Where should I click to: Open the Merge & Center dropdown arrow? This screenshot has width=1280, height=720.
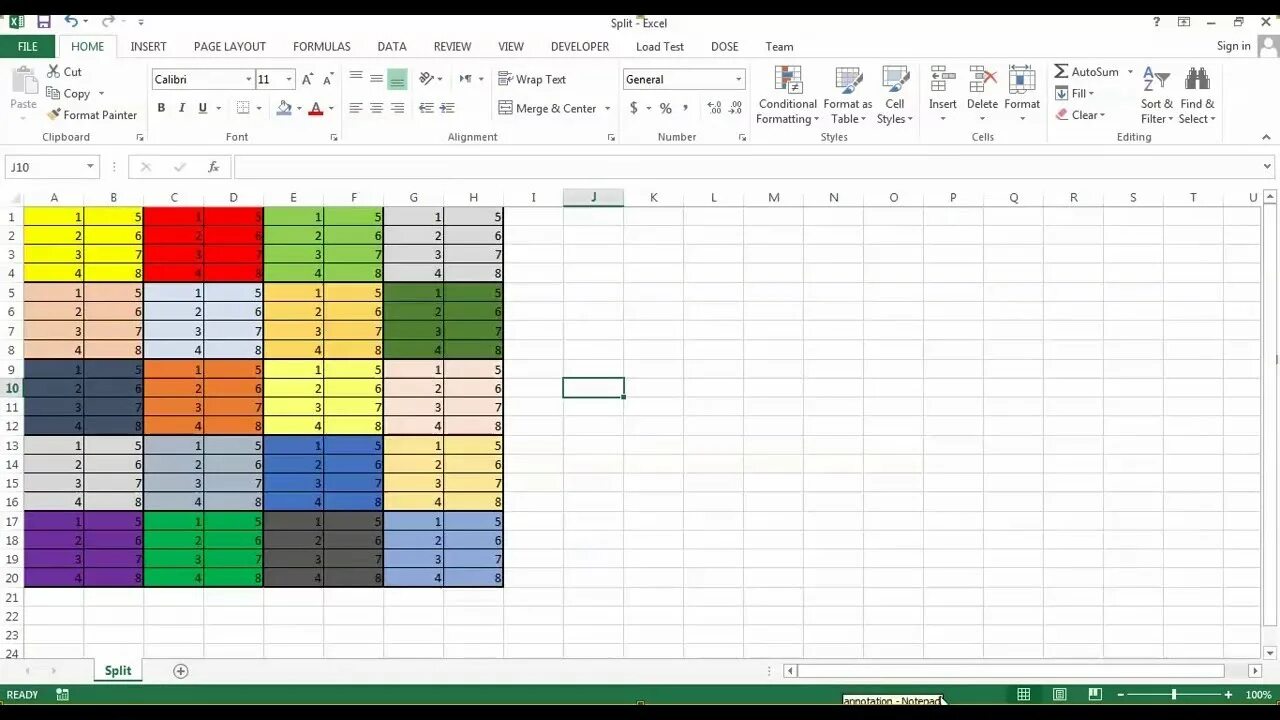607,108
